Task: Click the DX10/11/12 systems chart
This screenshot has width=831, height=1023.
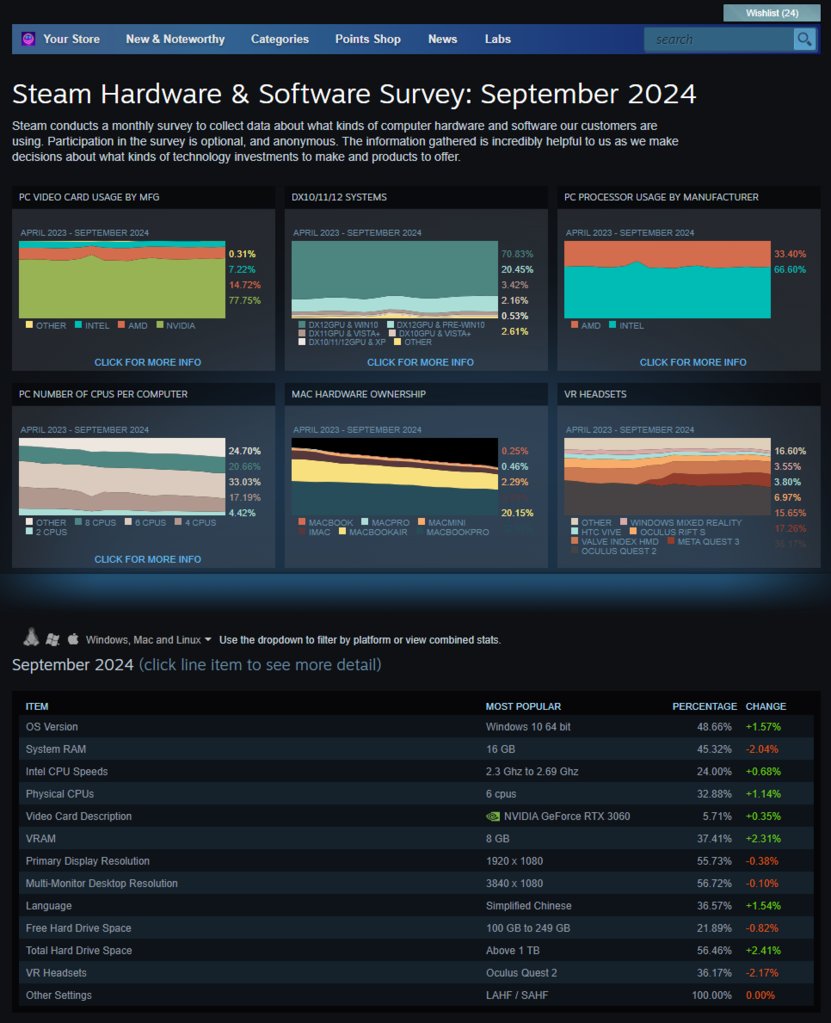Action: click(395, 279)
